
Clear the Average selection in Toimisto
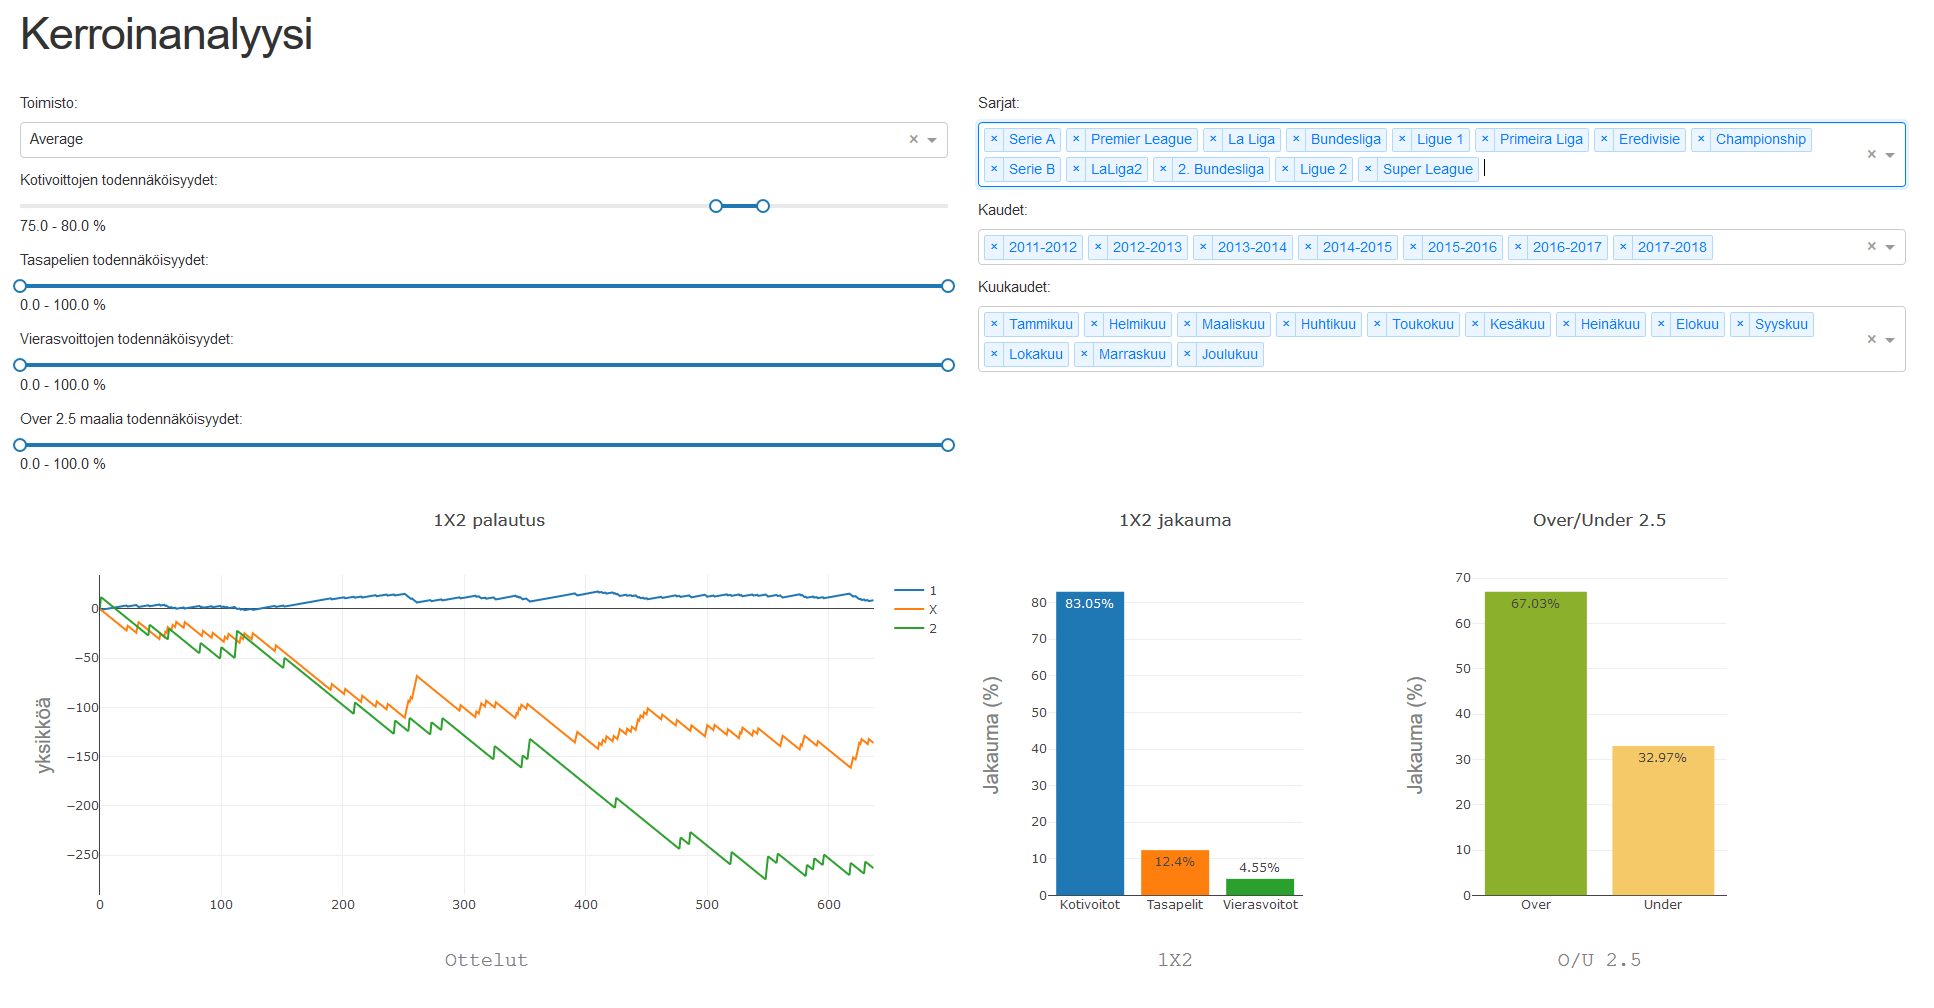point(913,140)
